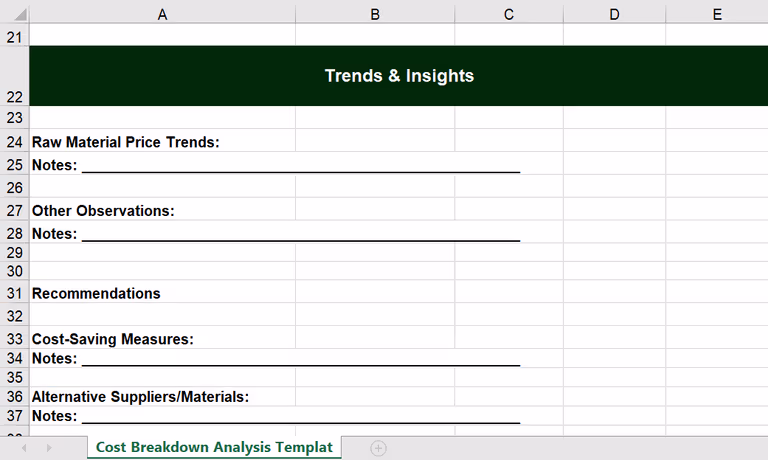Select row 27 header
This screenshot has height=460, width=768.
coord(15,210)
